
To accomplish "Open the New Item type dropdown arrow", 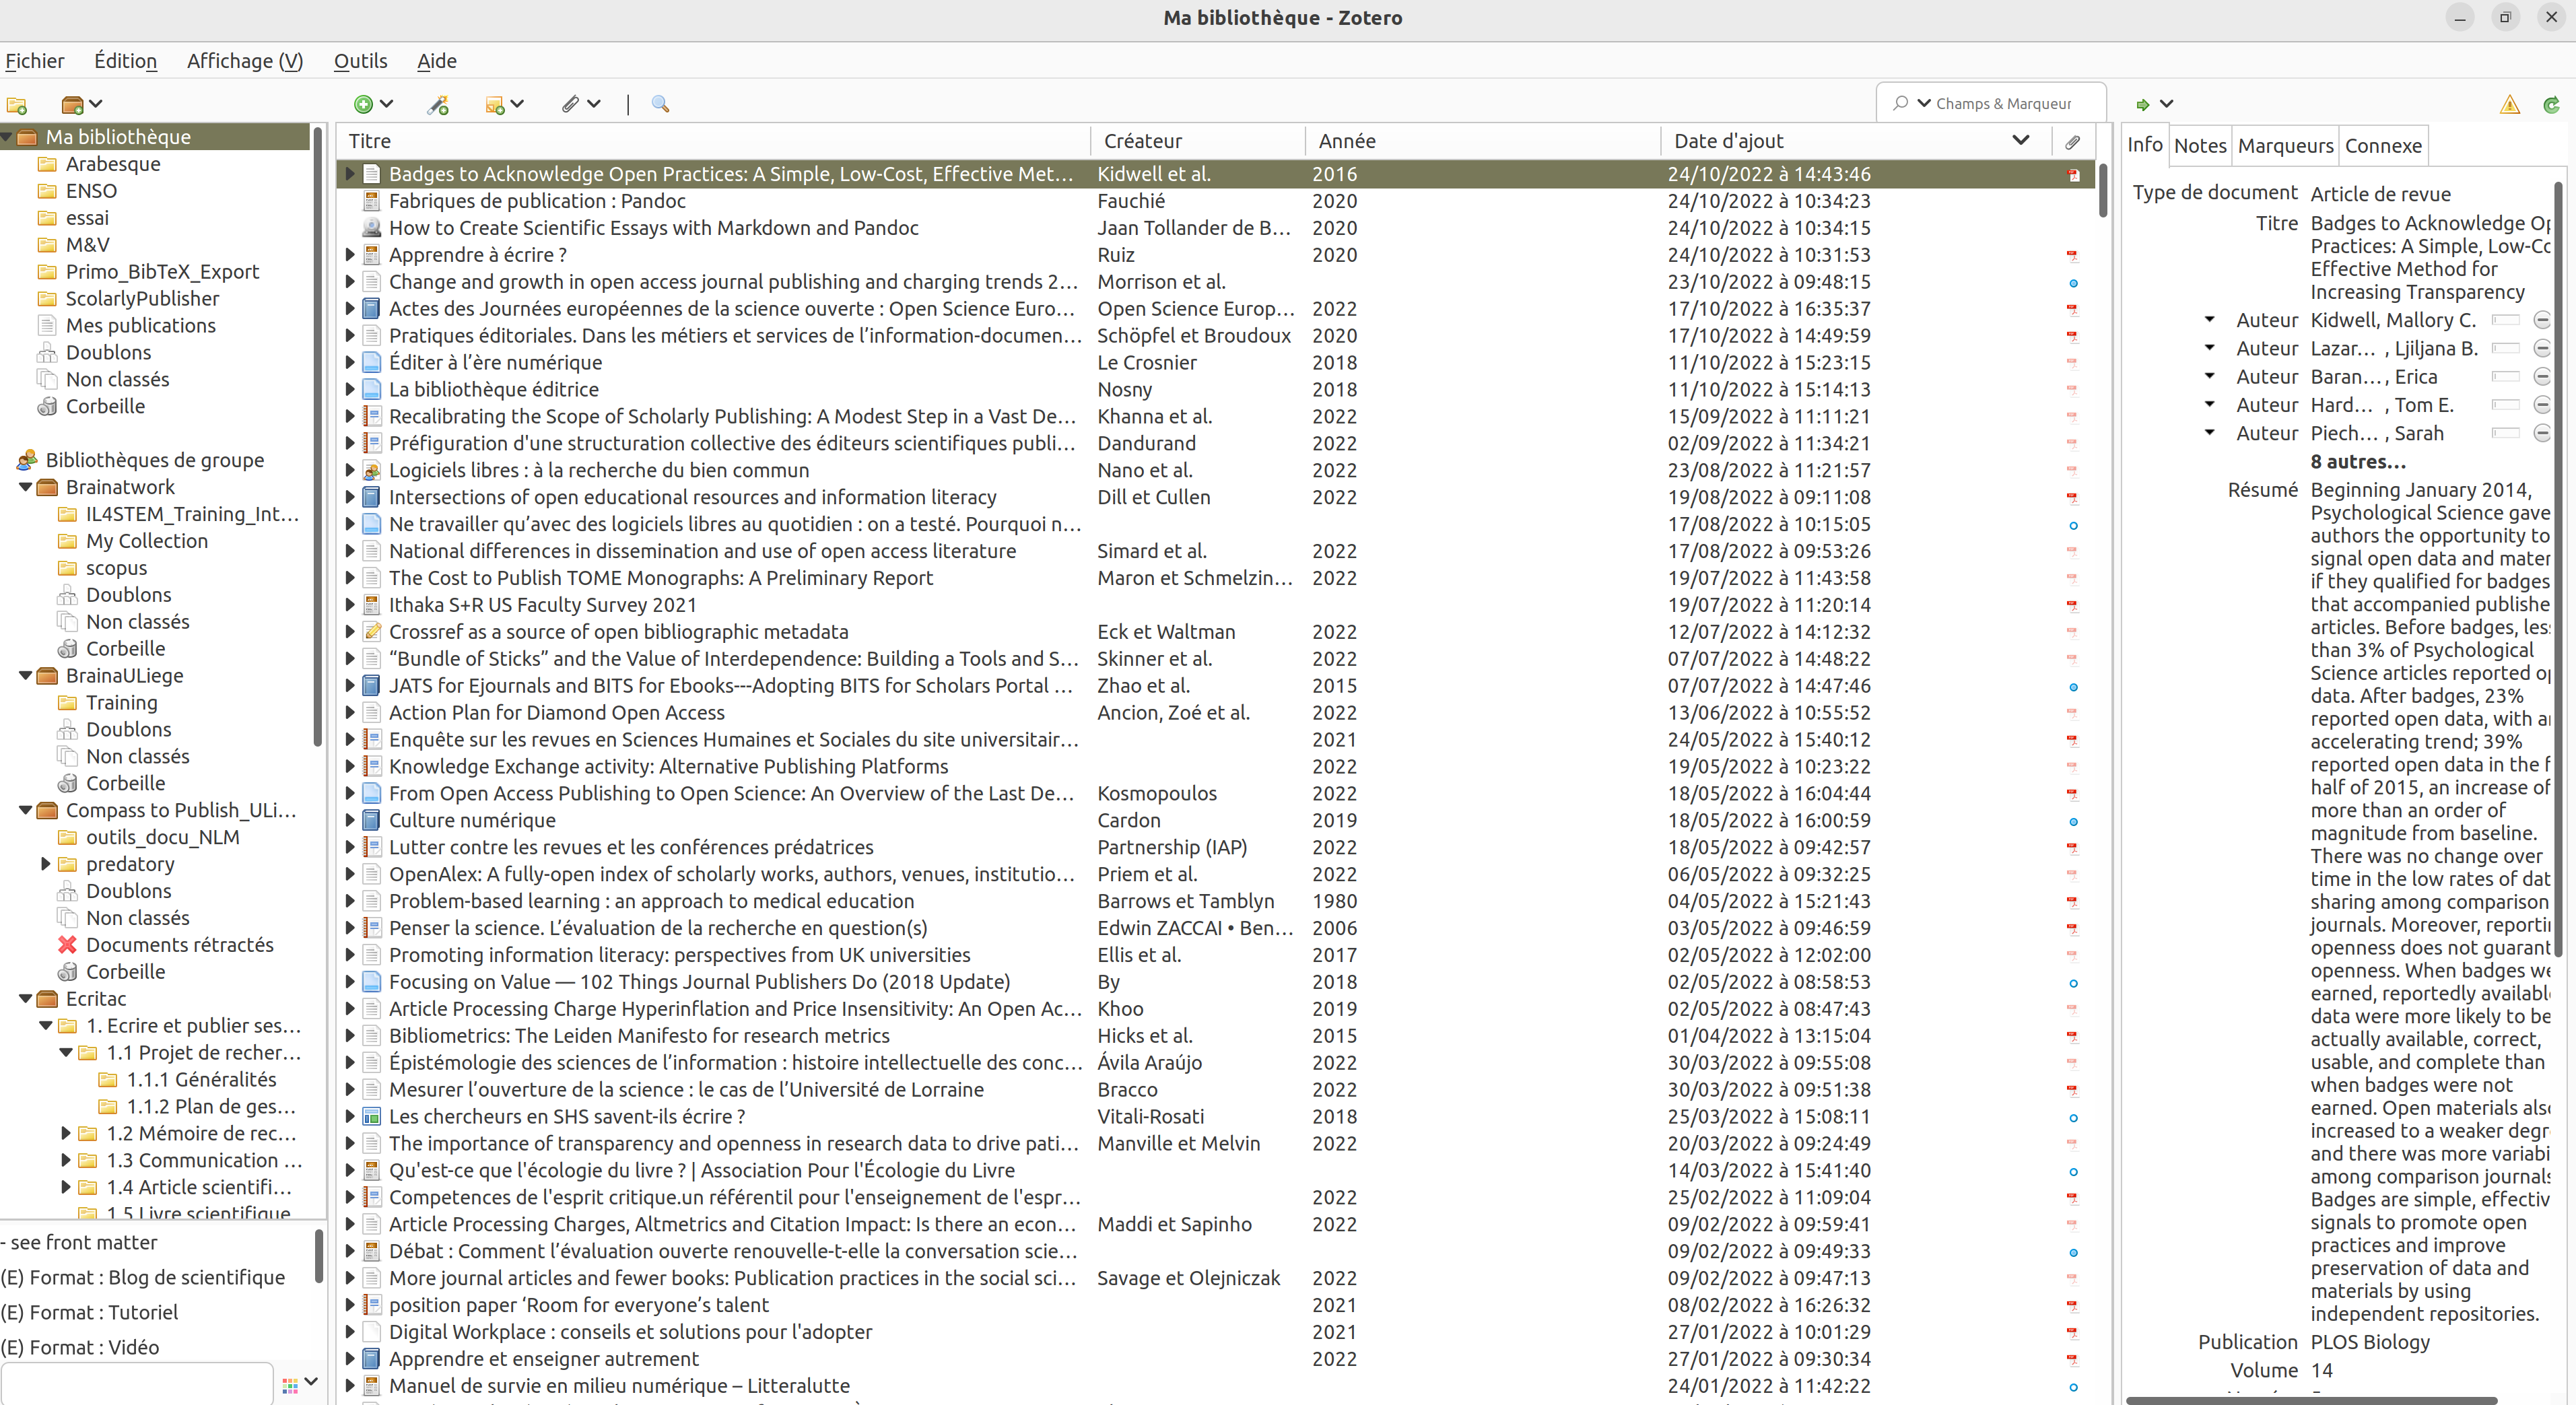I will point(387,104).
